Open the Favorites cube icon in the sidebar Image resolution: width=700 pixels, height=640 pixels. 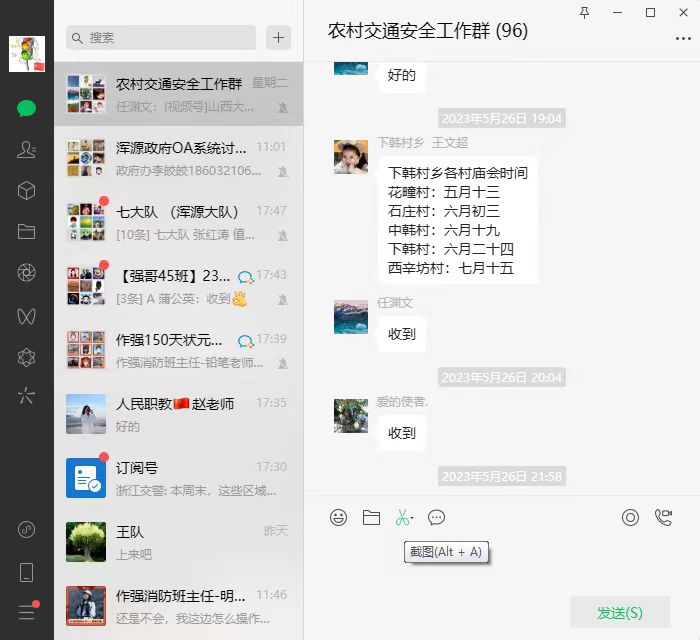[27, 191]
